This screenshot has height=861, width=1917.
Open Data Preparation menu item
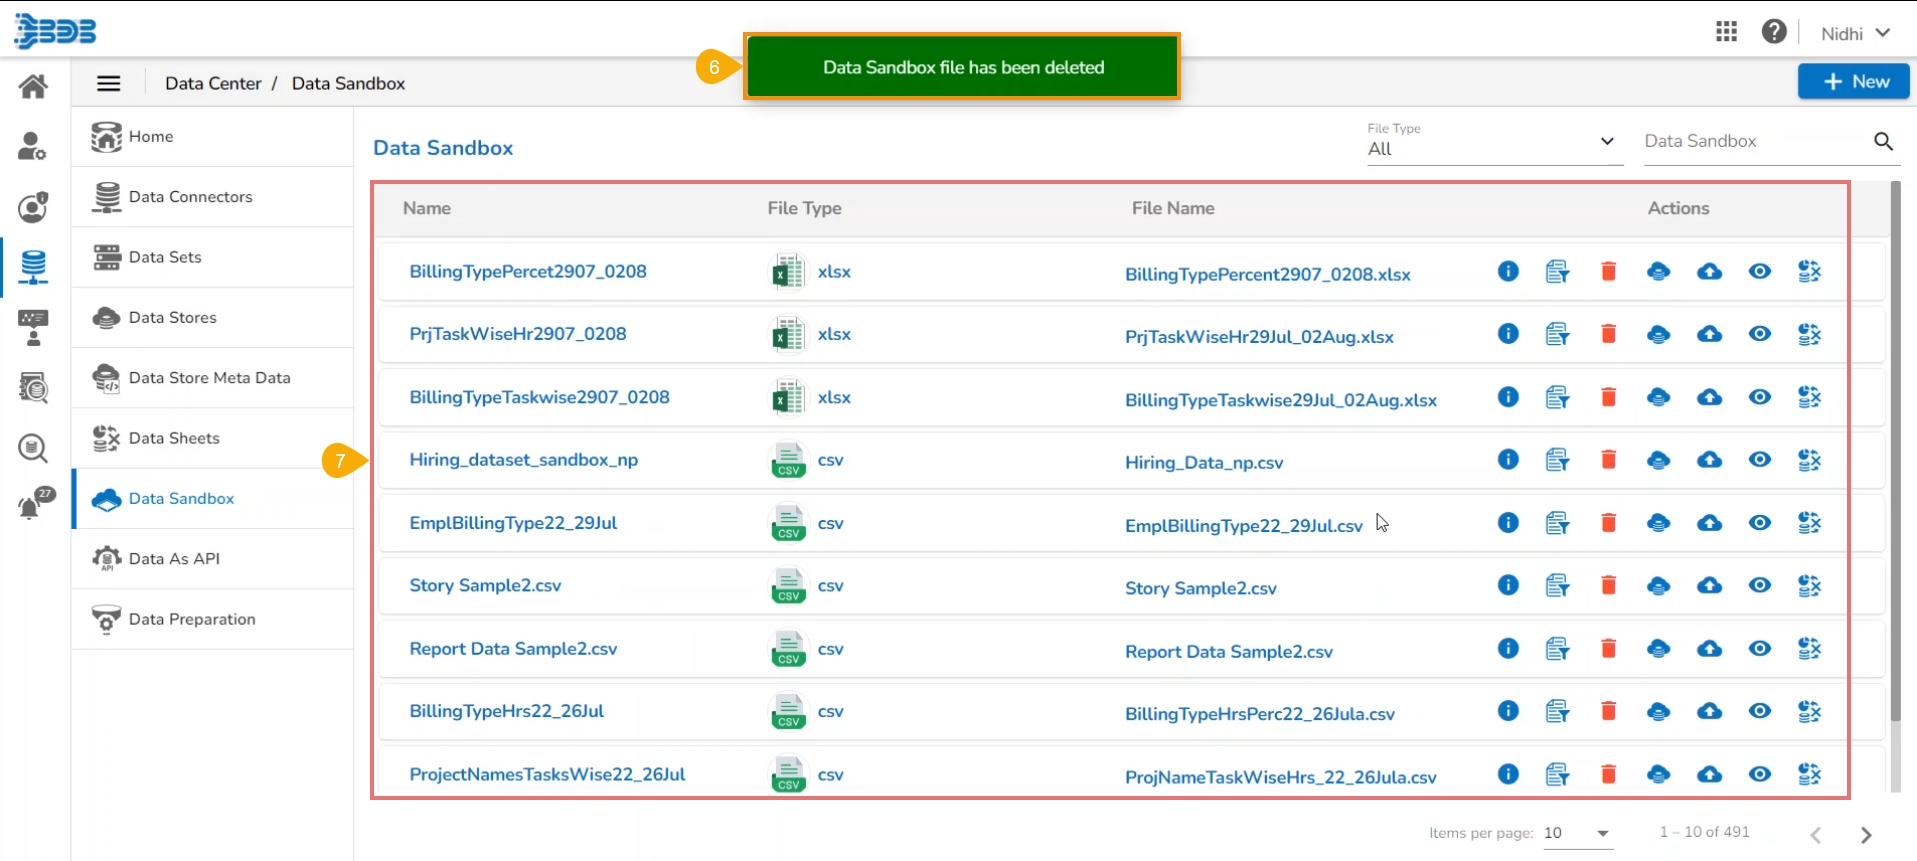pyautogui.click(x=192, y=619)
